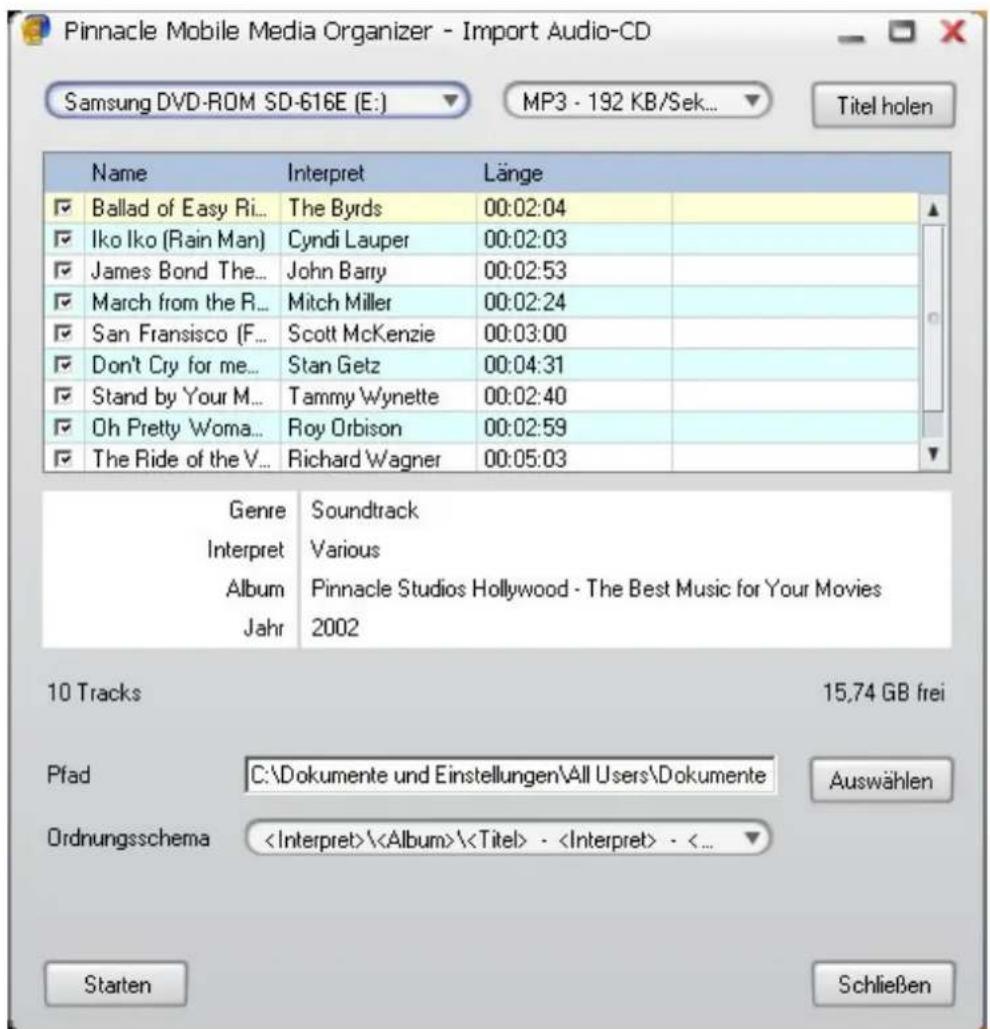Select the Tammy Wynette artist cell
This screenshot has height=1029, width=990.
[x=378, y=396]
